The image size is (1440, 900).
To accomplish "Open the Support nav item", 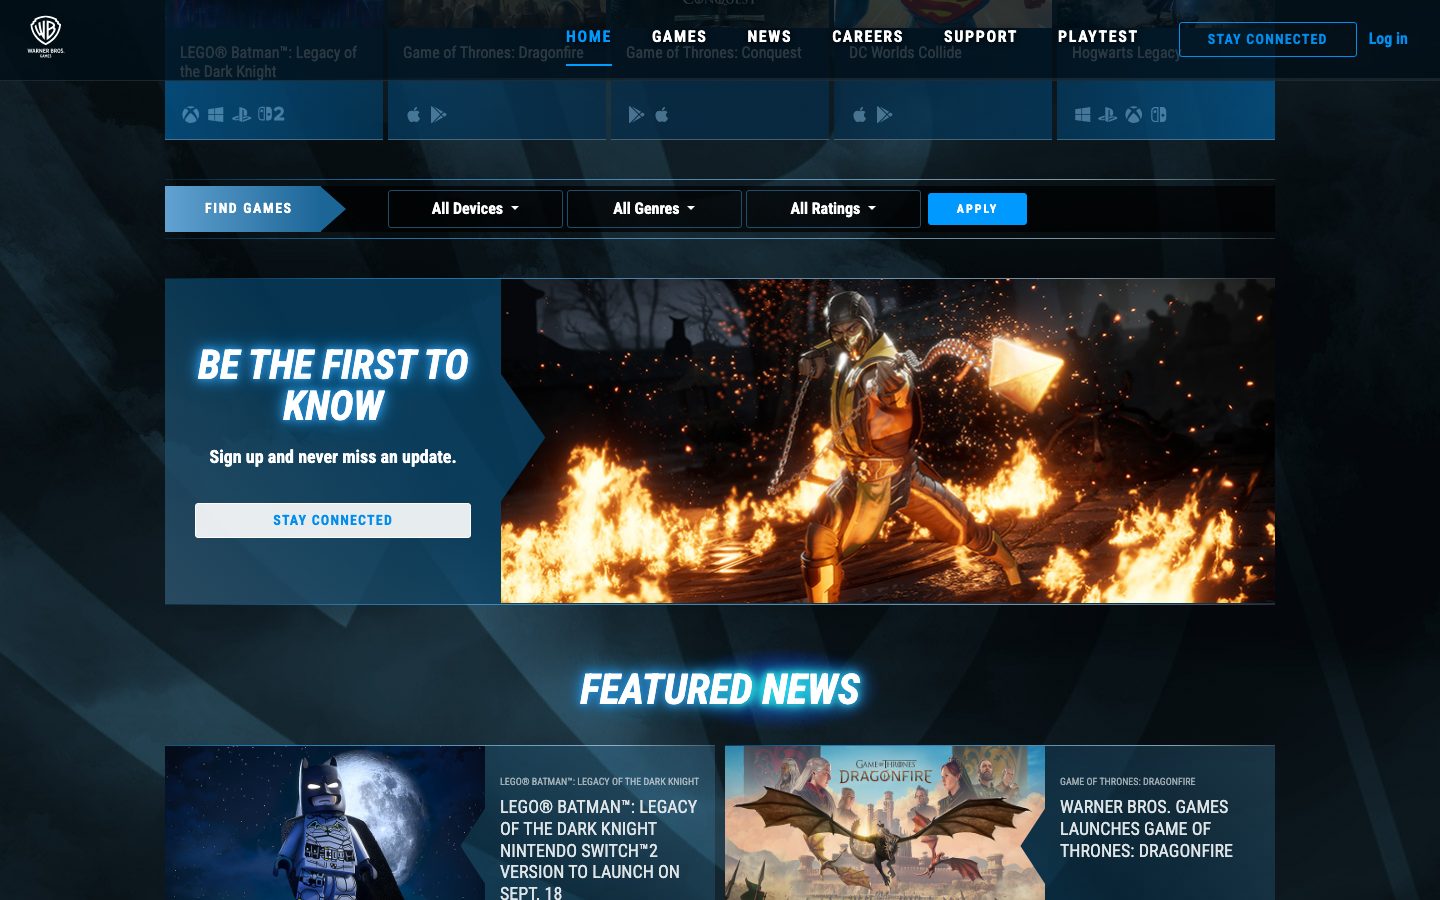I will (x=980, y=37).
